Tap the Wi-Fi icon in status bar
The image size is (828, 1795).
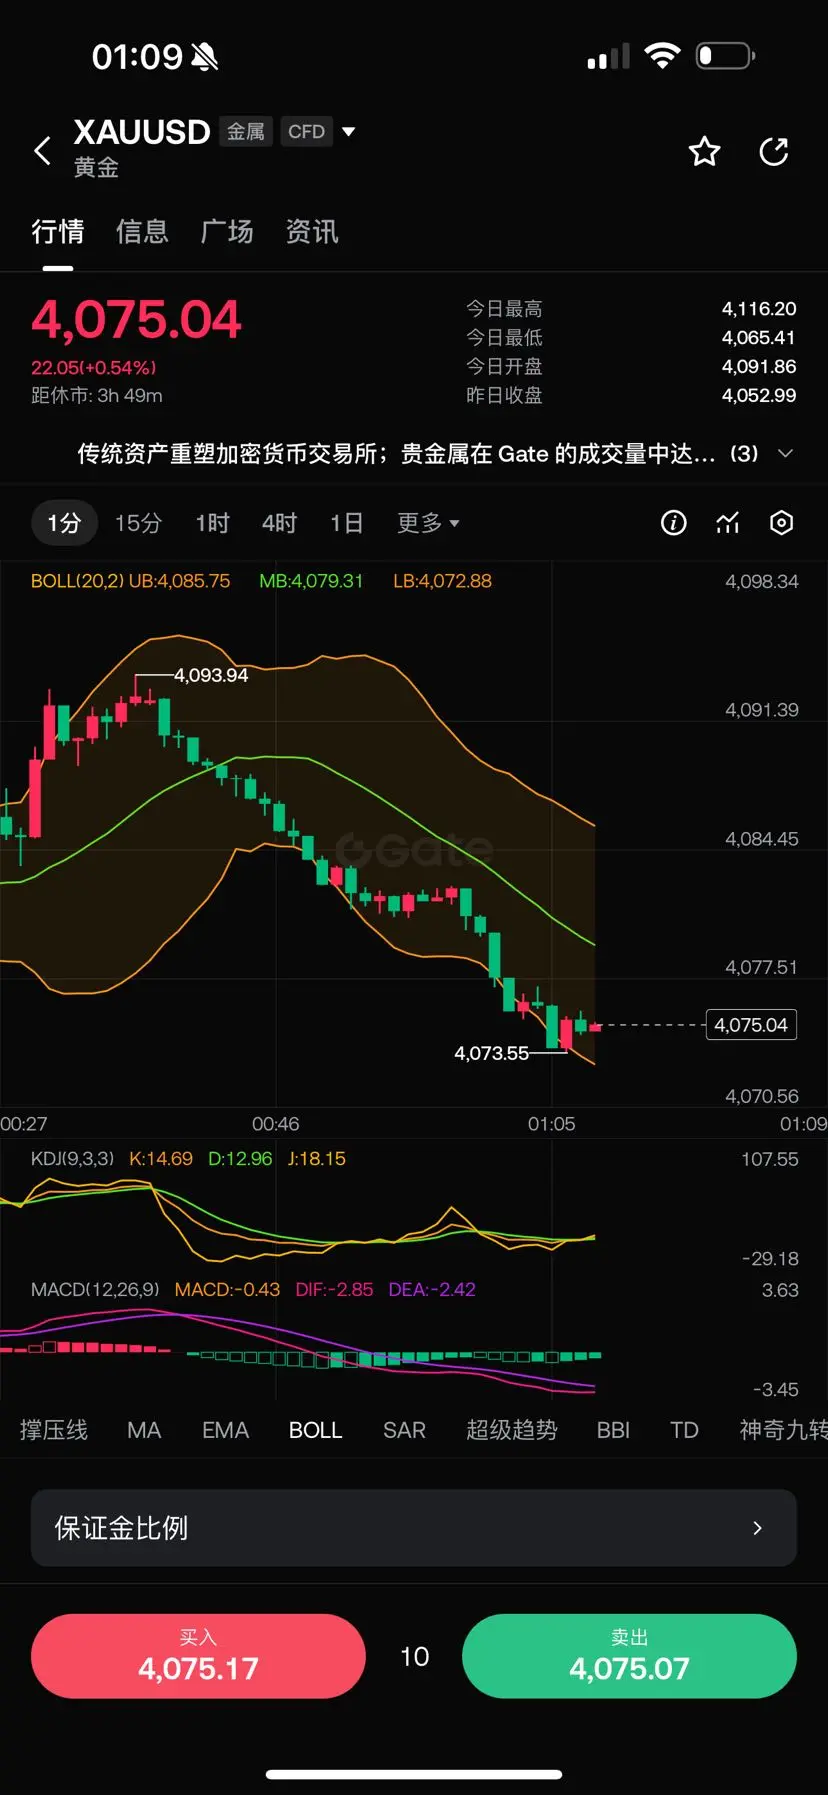point(662,56)
